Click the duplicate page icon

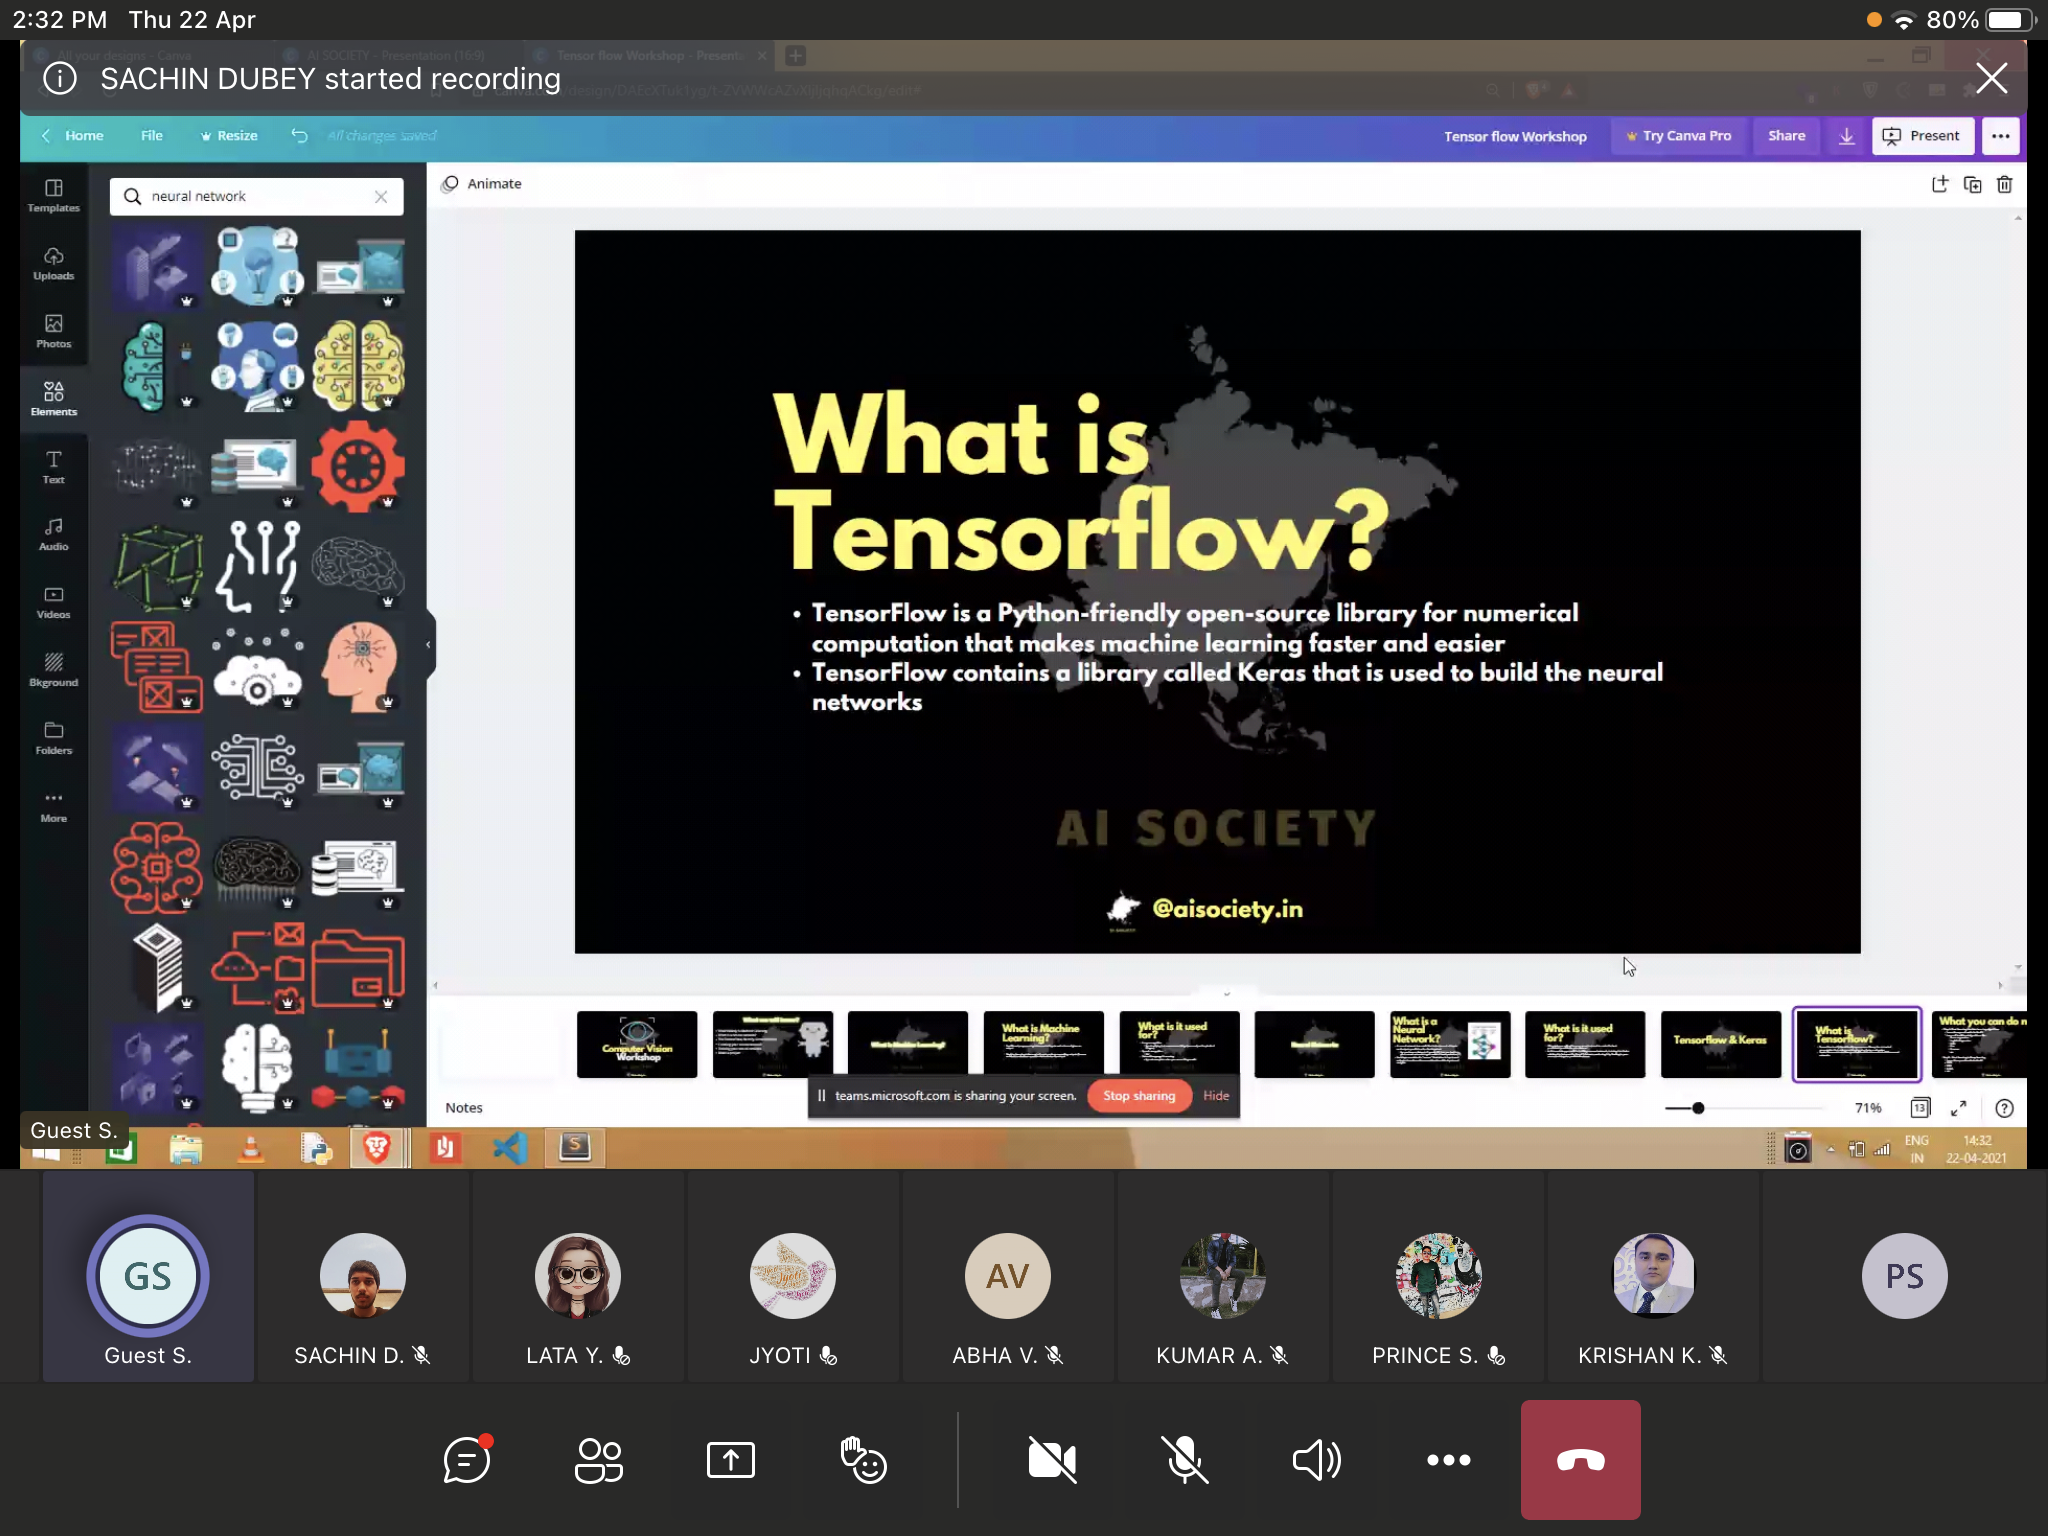[1972, 184]
